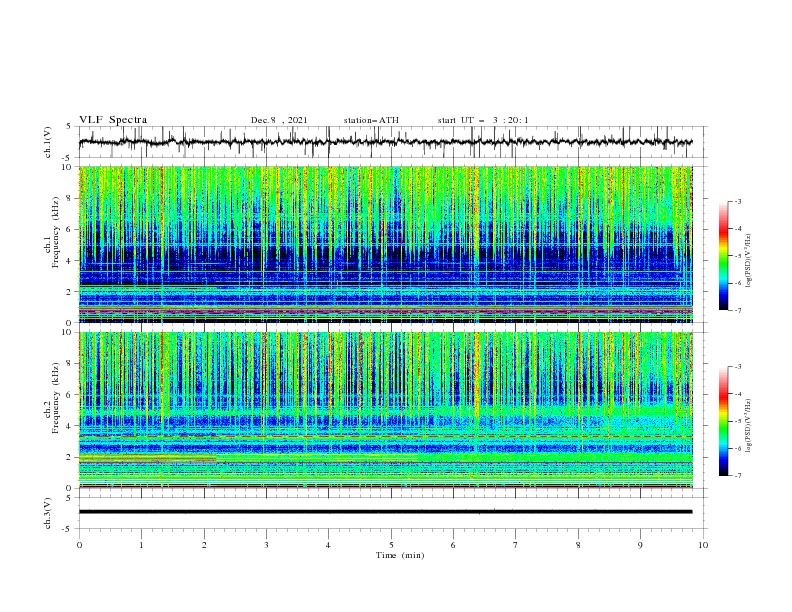This screenshot has width=792, height=612.
Task: Select the "Time (min)" axis title
Action: tap(400, 555)
